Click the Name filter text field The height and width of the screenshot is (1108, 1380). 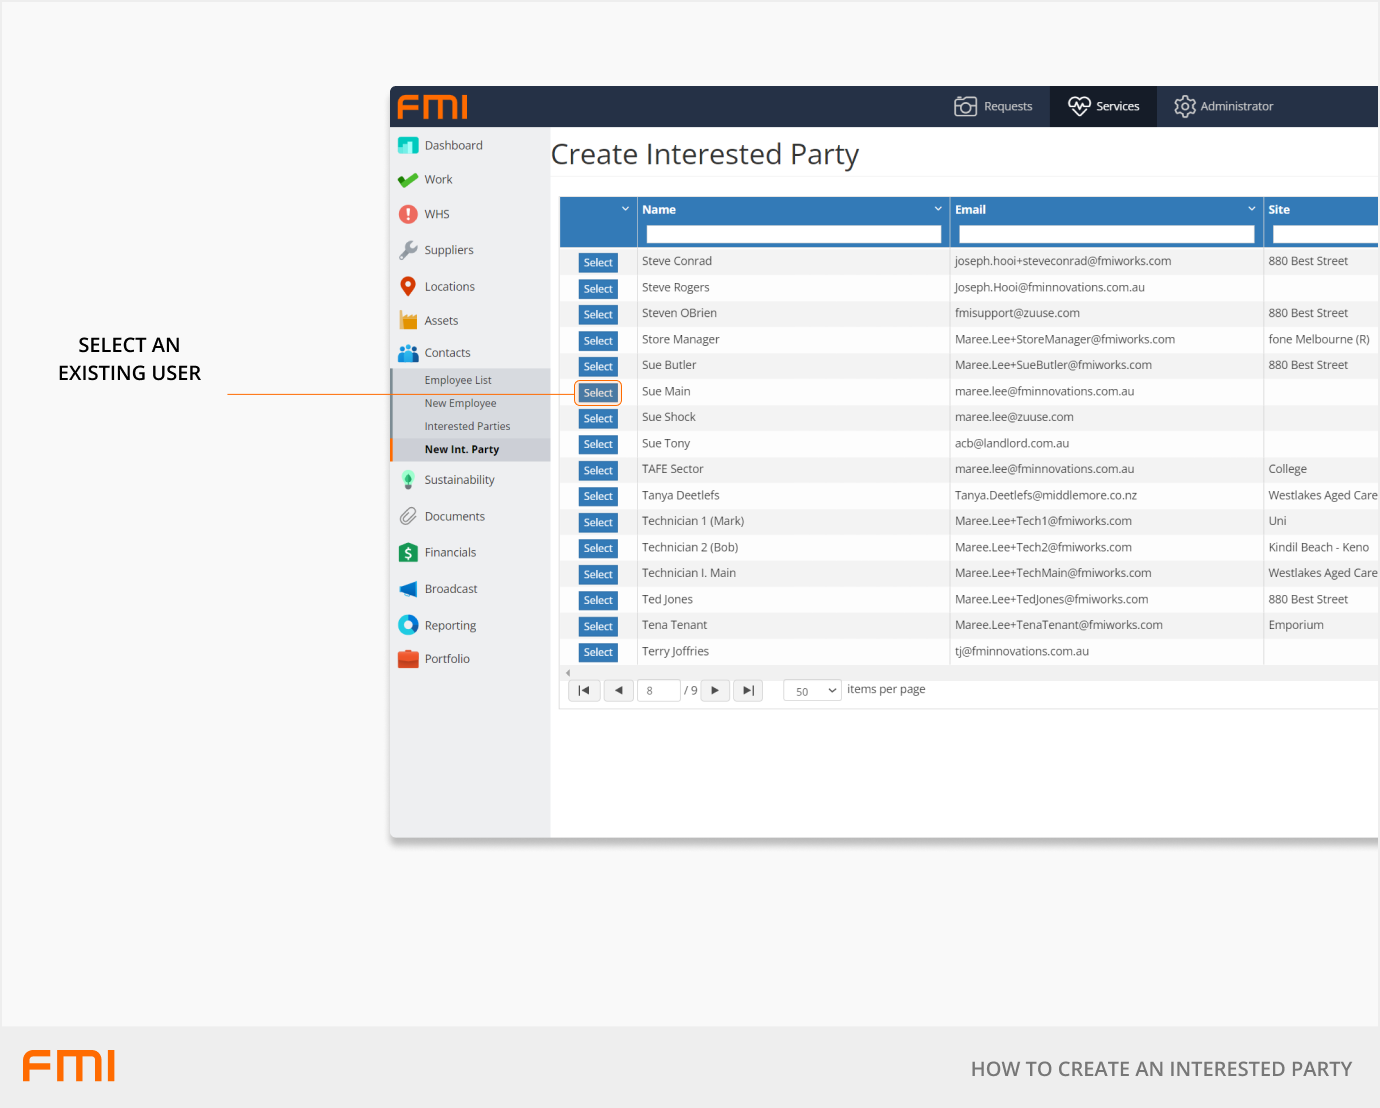coord(793,234)
